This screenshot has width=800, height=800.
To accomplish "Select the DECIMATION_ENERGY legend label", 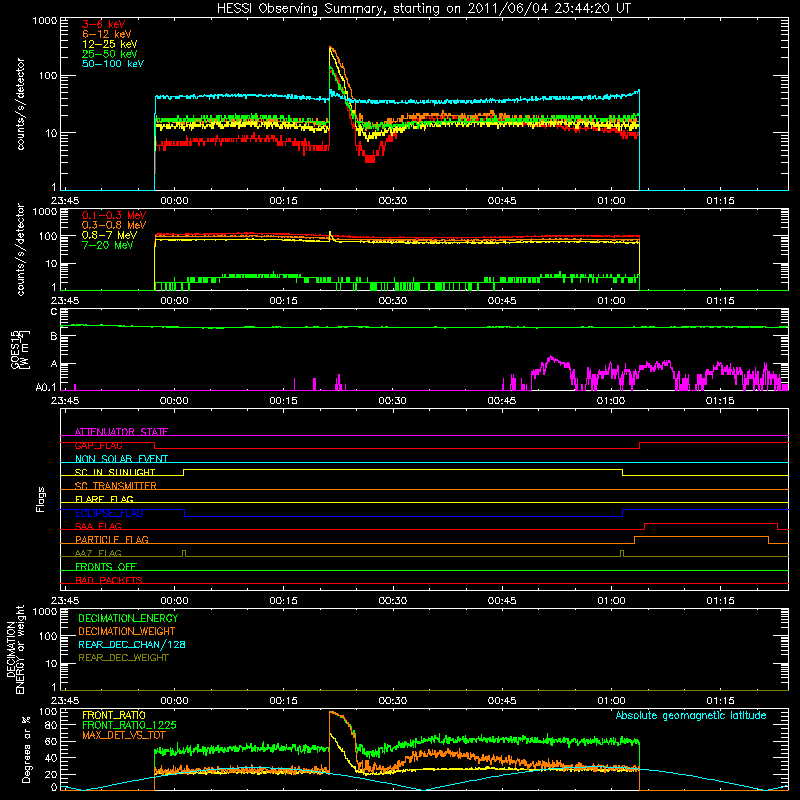I will point(128,618).
